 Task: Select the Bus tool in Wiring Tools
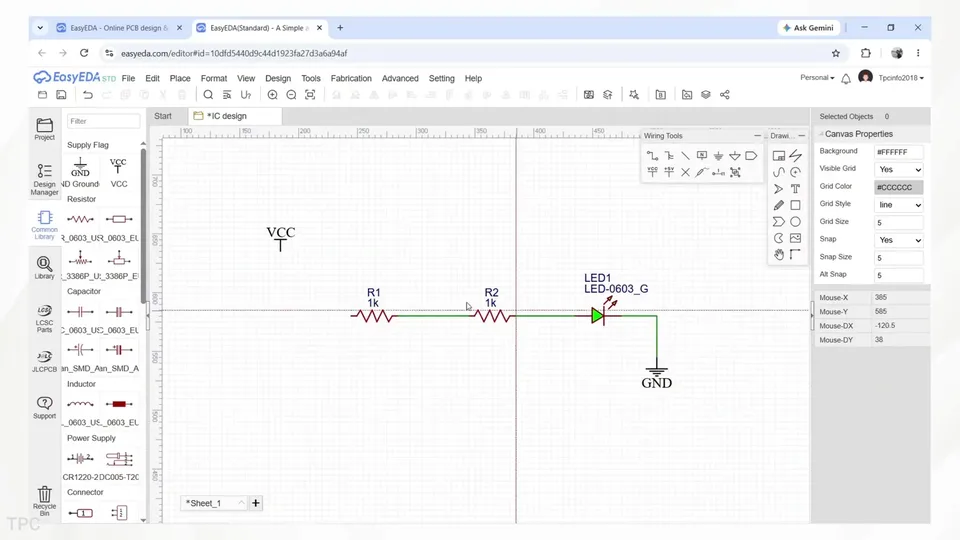tap(669, 156)
